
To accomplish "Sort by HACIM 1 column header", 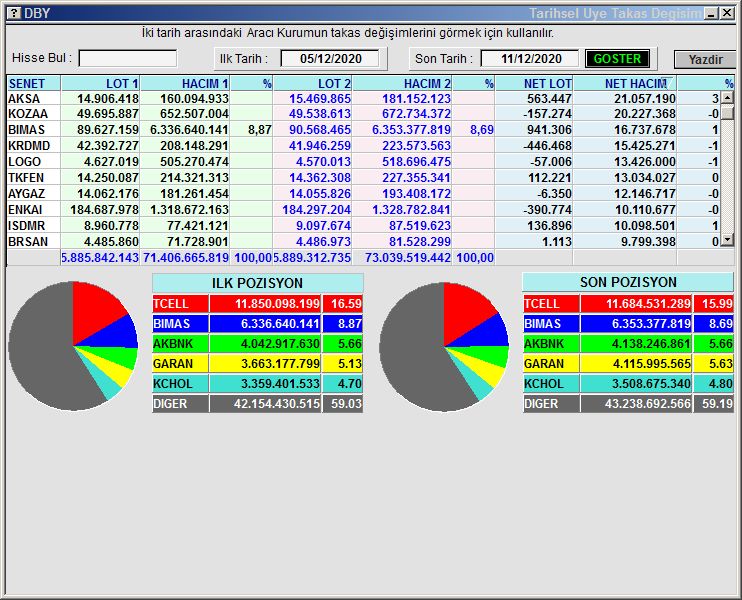I will (185, 83).
